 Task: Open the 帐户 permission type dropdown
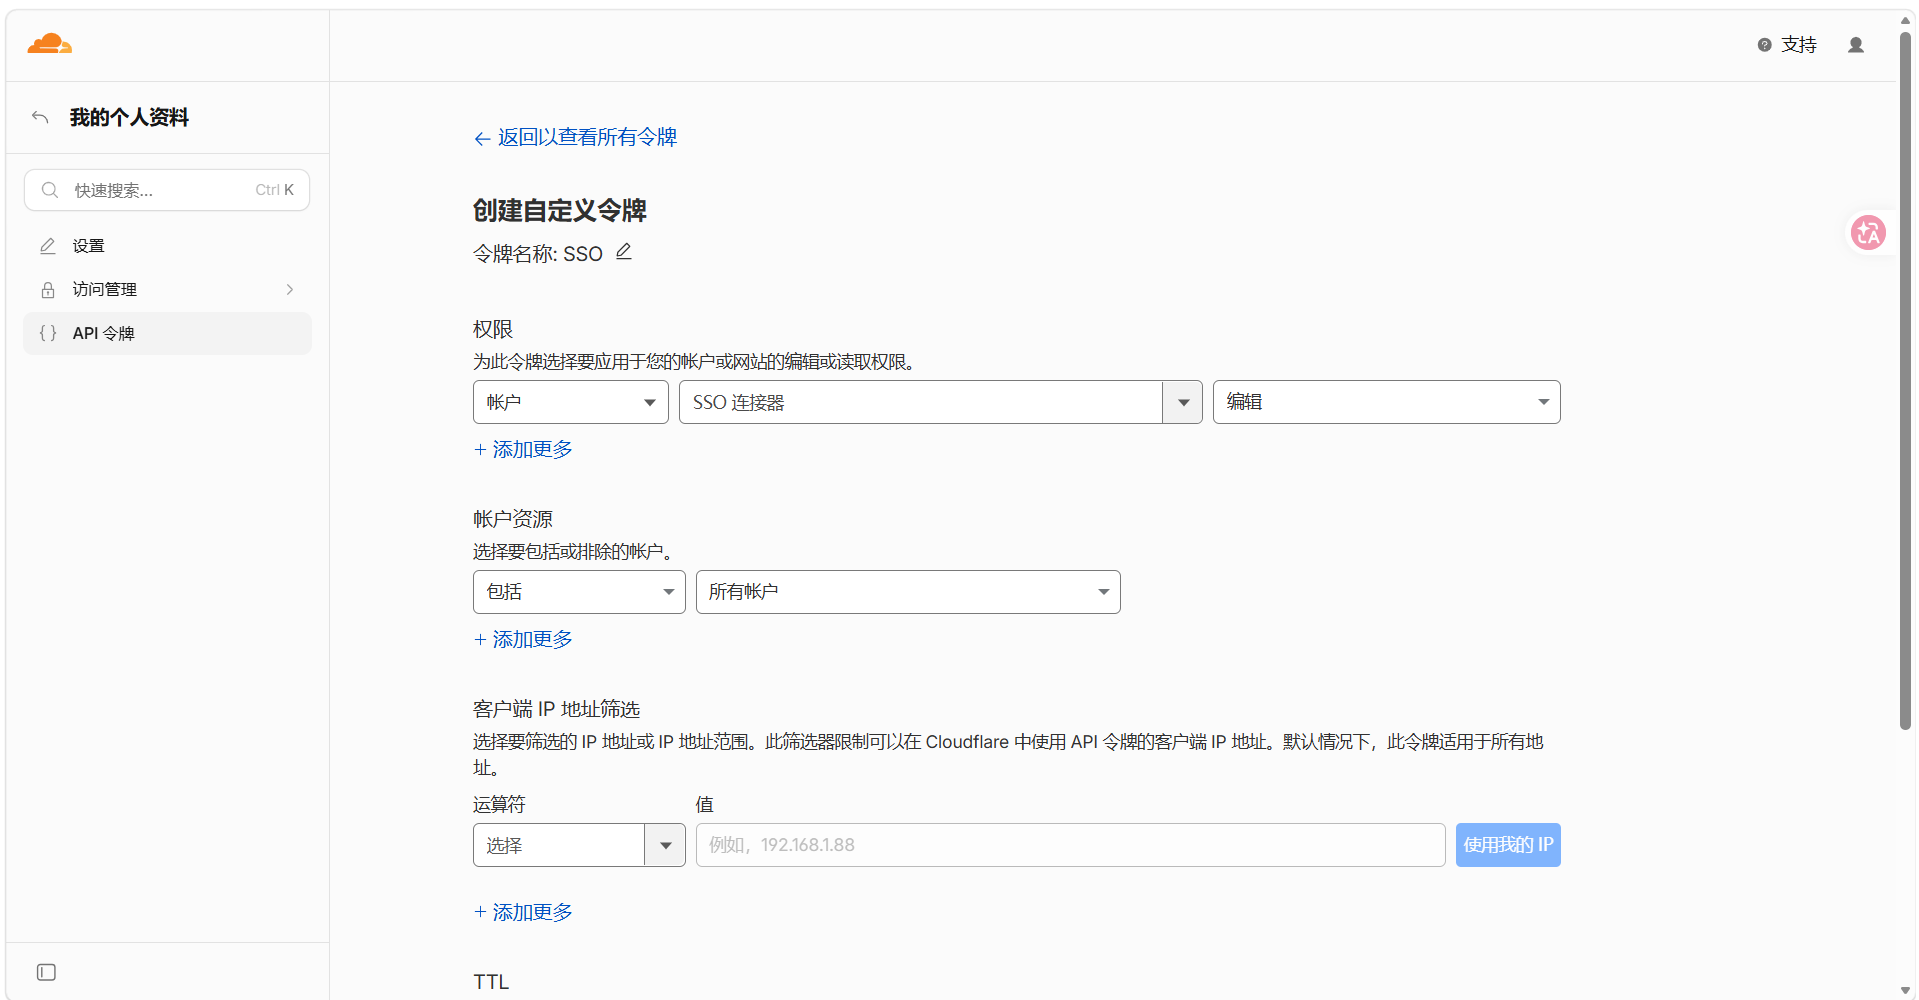pyautogui.click(x=571, y=402)
